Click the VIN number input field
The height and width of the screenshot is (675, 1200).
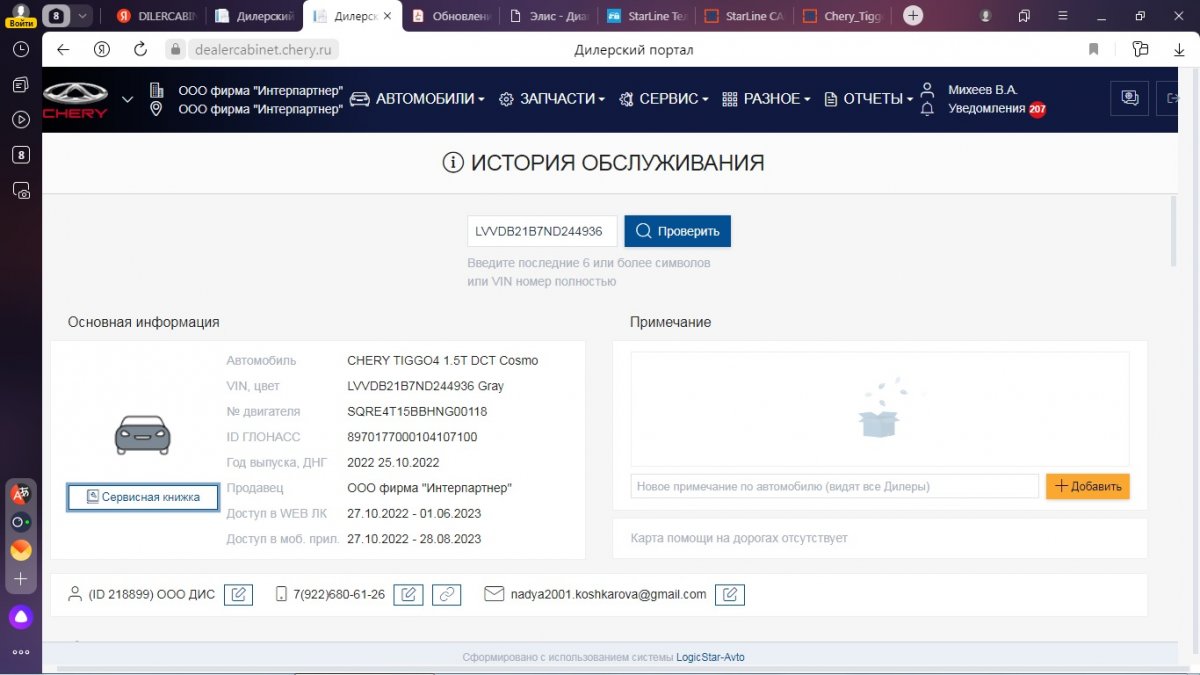pos(542,231)
